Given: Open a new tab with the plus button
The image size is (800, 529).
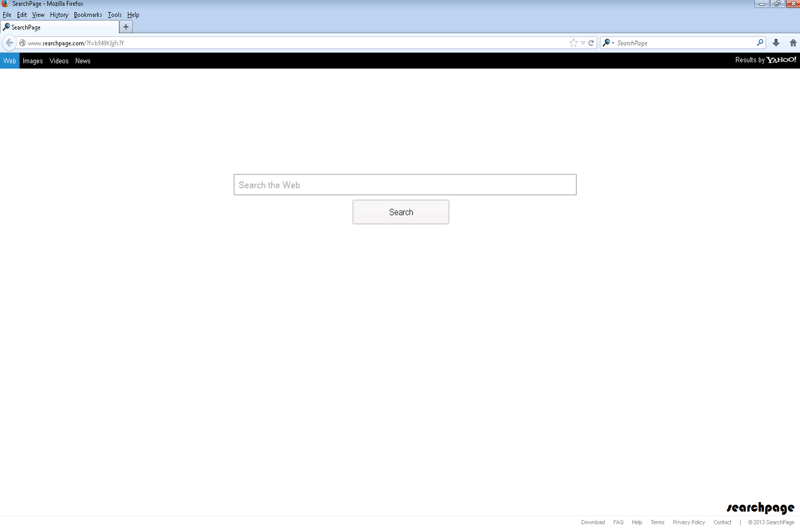Looking at the screenshot, I should 126,27.
